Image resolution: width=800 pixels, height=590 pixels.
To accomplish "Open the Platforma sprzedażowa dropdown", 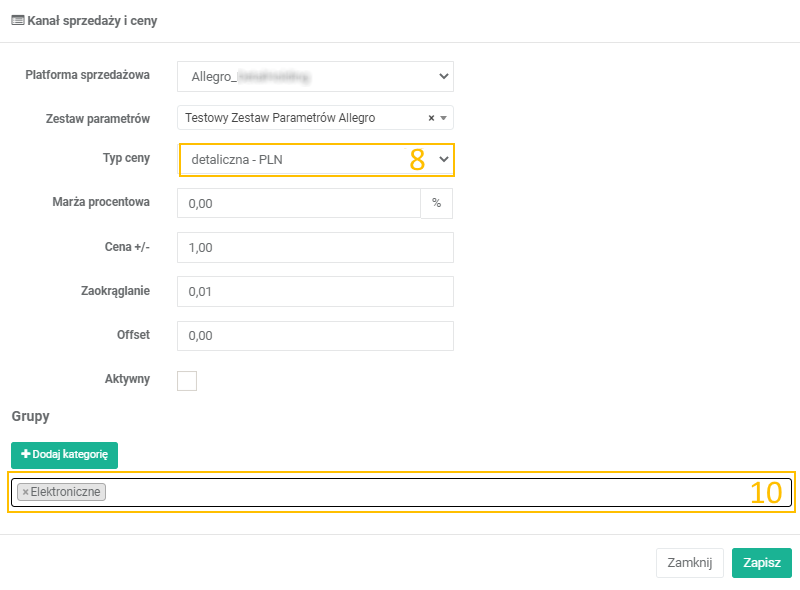I will point(315,76).
